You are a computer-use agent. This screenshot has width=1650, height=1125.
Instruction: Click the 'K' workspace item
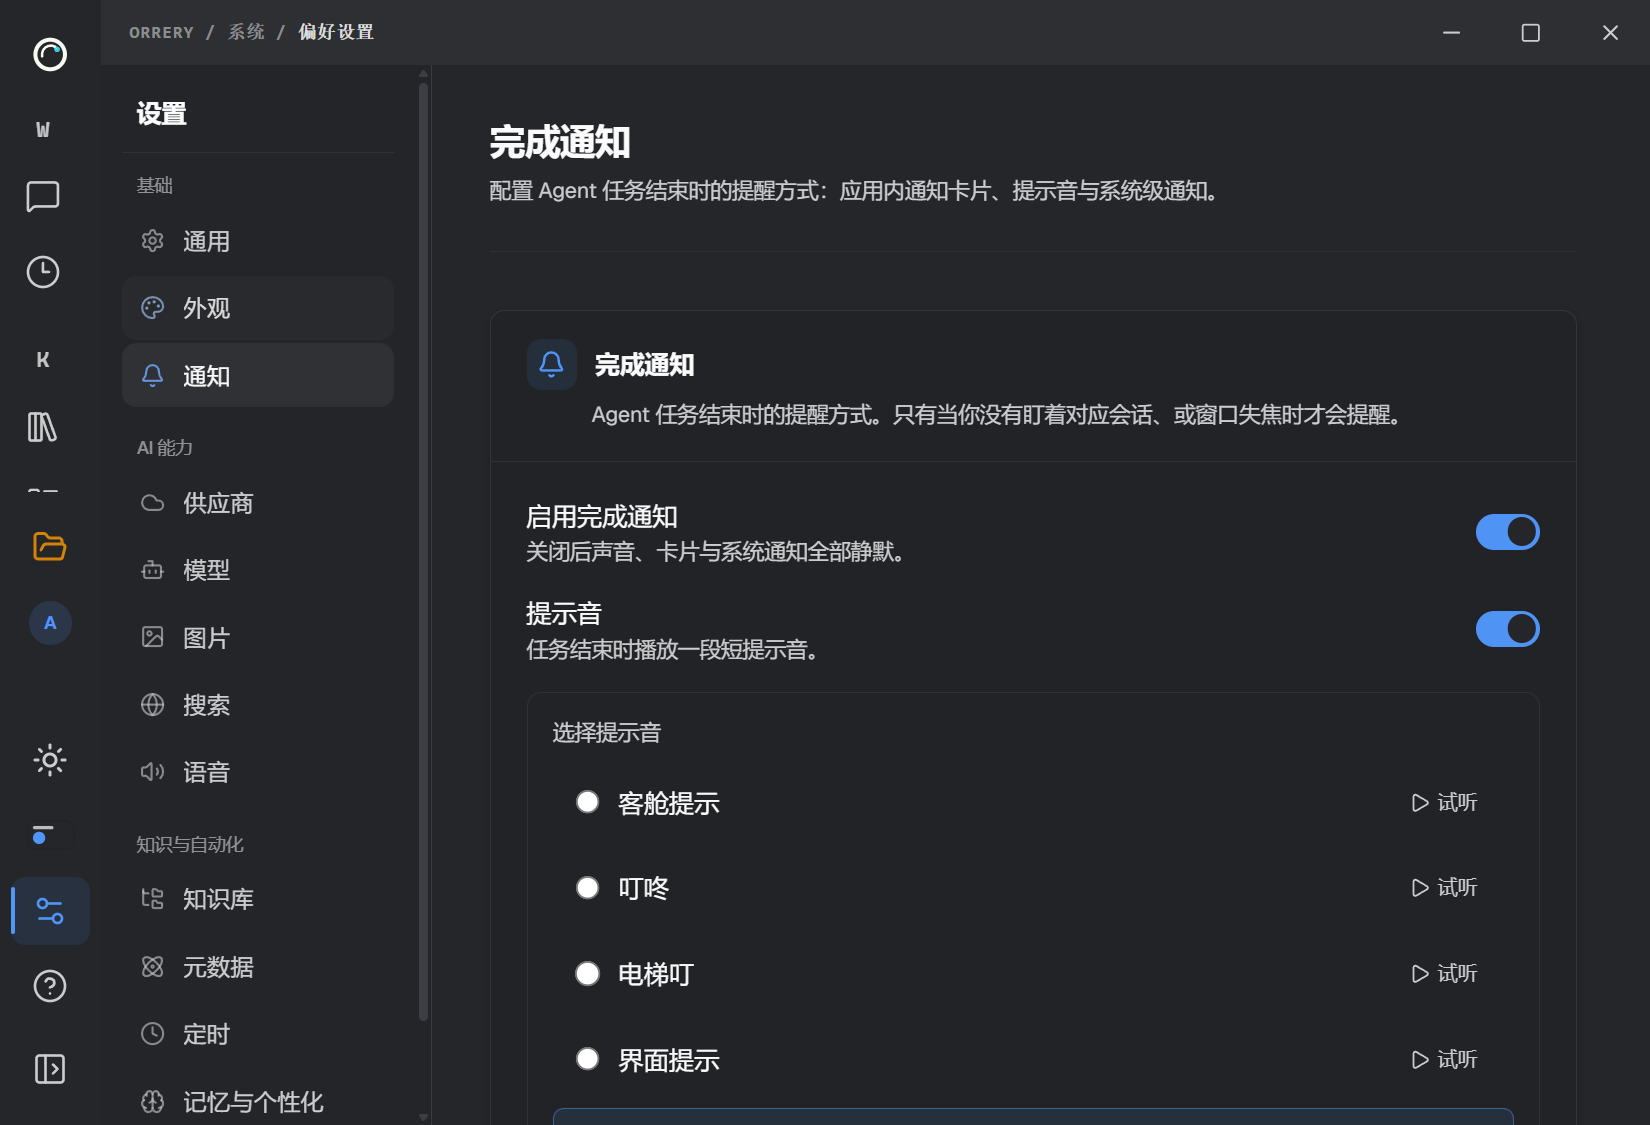[x=43, y=360]
